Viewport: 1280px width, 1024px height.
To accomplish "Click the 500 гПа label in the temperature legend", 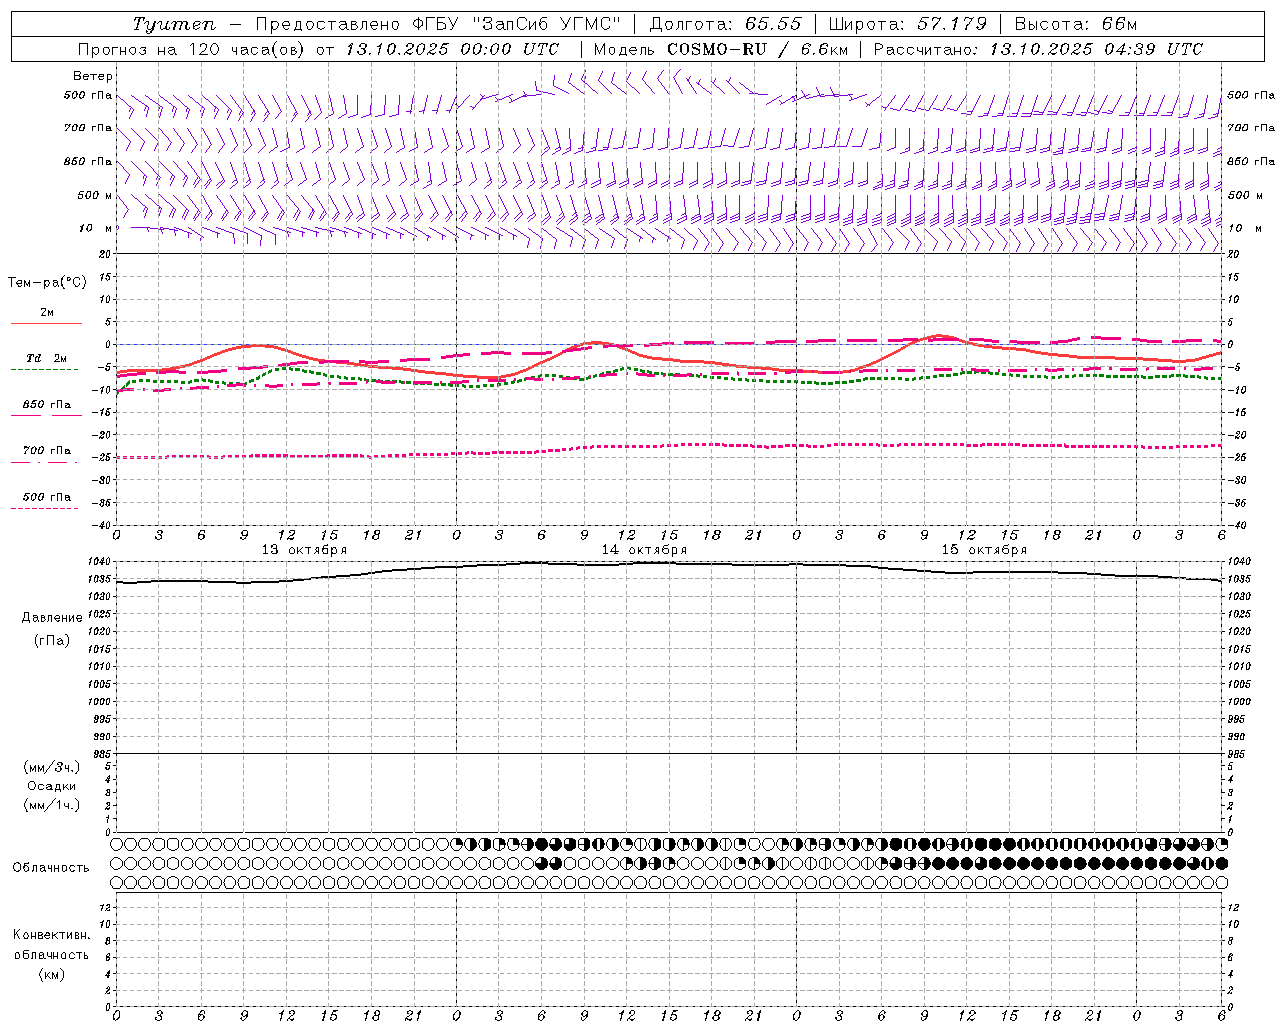I will point(47,497).
